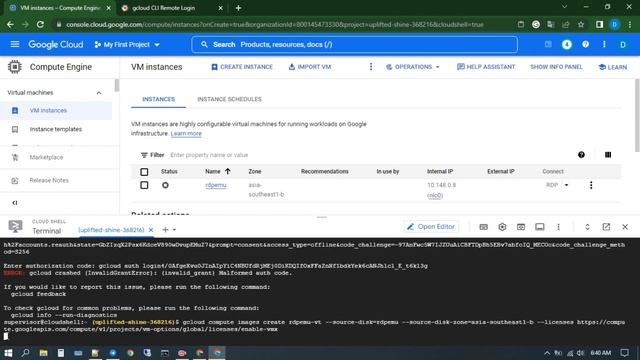This screenshot has width=640, height=360.
Task: Add a new Cloud Shell tab
Action: [x=165, y=230]
